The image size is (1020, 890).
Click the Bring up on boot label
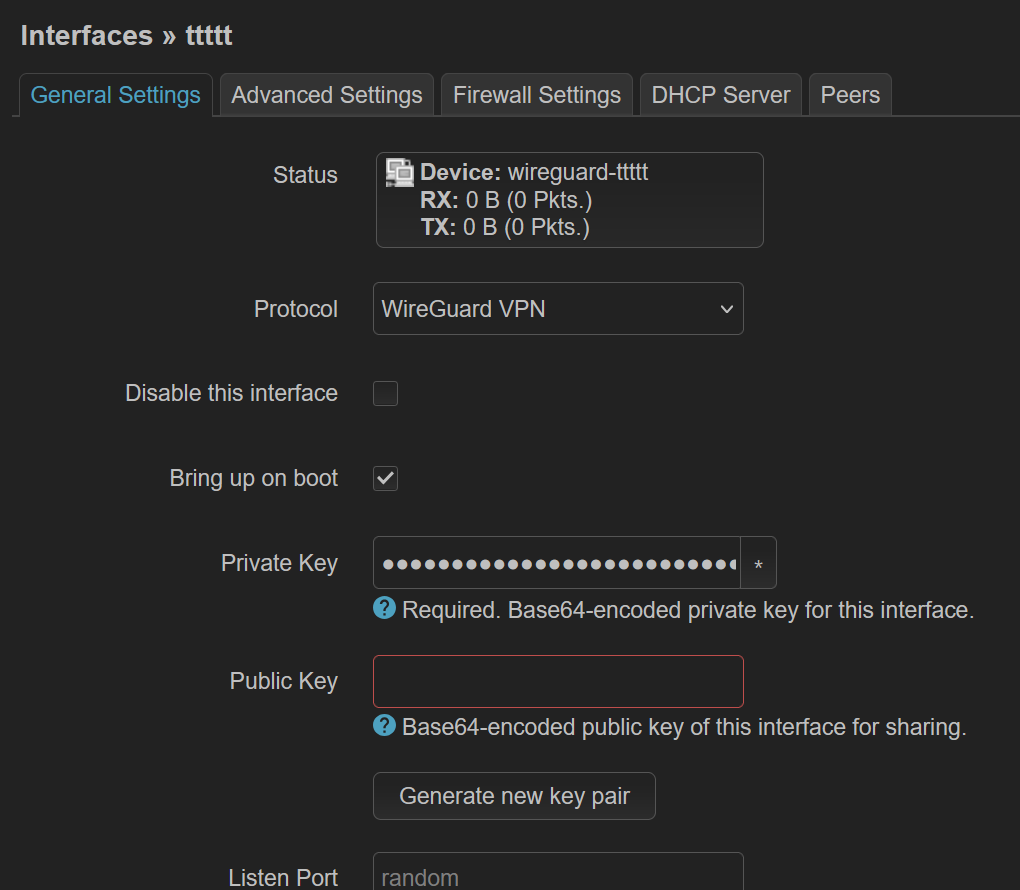point(254,478)
